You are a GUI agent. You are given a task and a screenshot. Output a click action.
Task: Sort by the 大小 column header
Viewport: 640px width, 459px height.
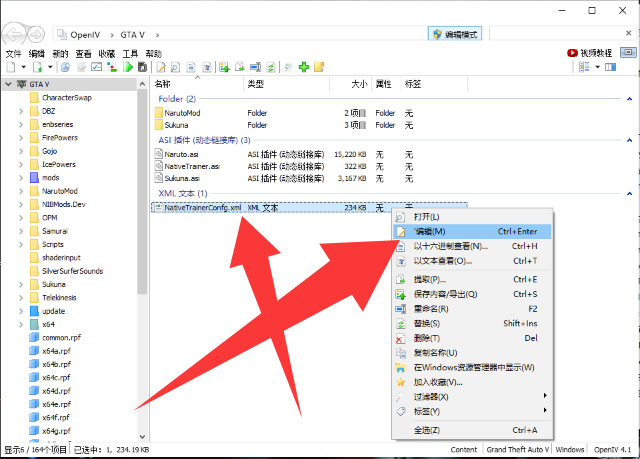350,84
